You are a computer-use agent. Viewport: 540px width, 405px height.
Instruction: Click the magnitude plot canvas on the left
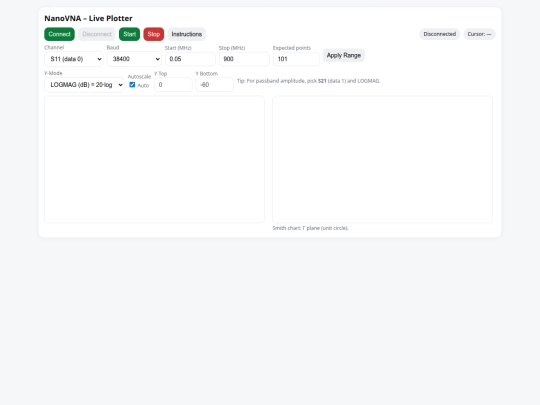coord(154,159)
